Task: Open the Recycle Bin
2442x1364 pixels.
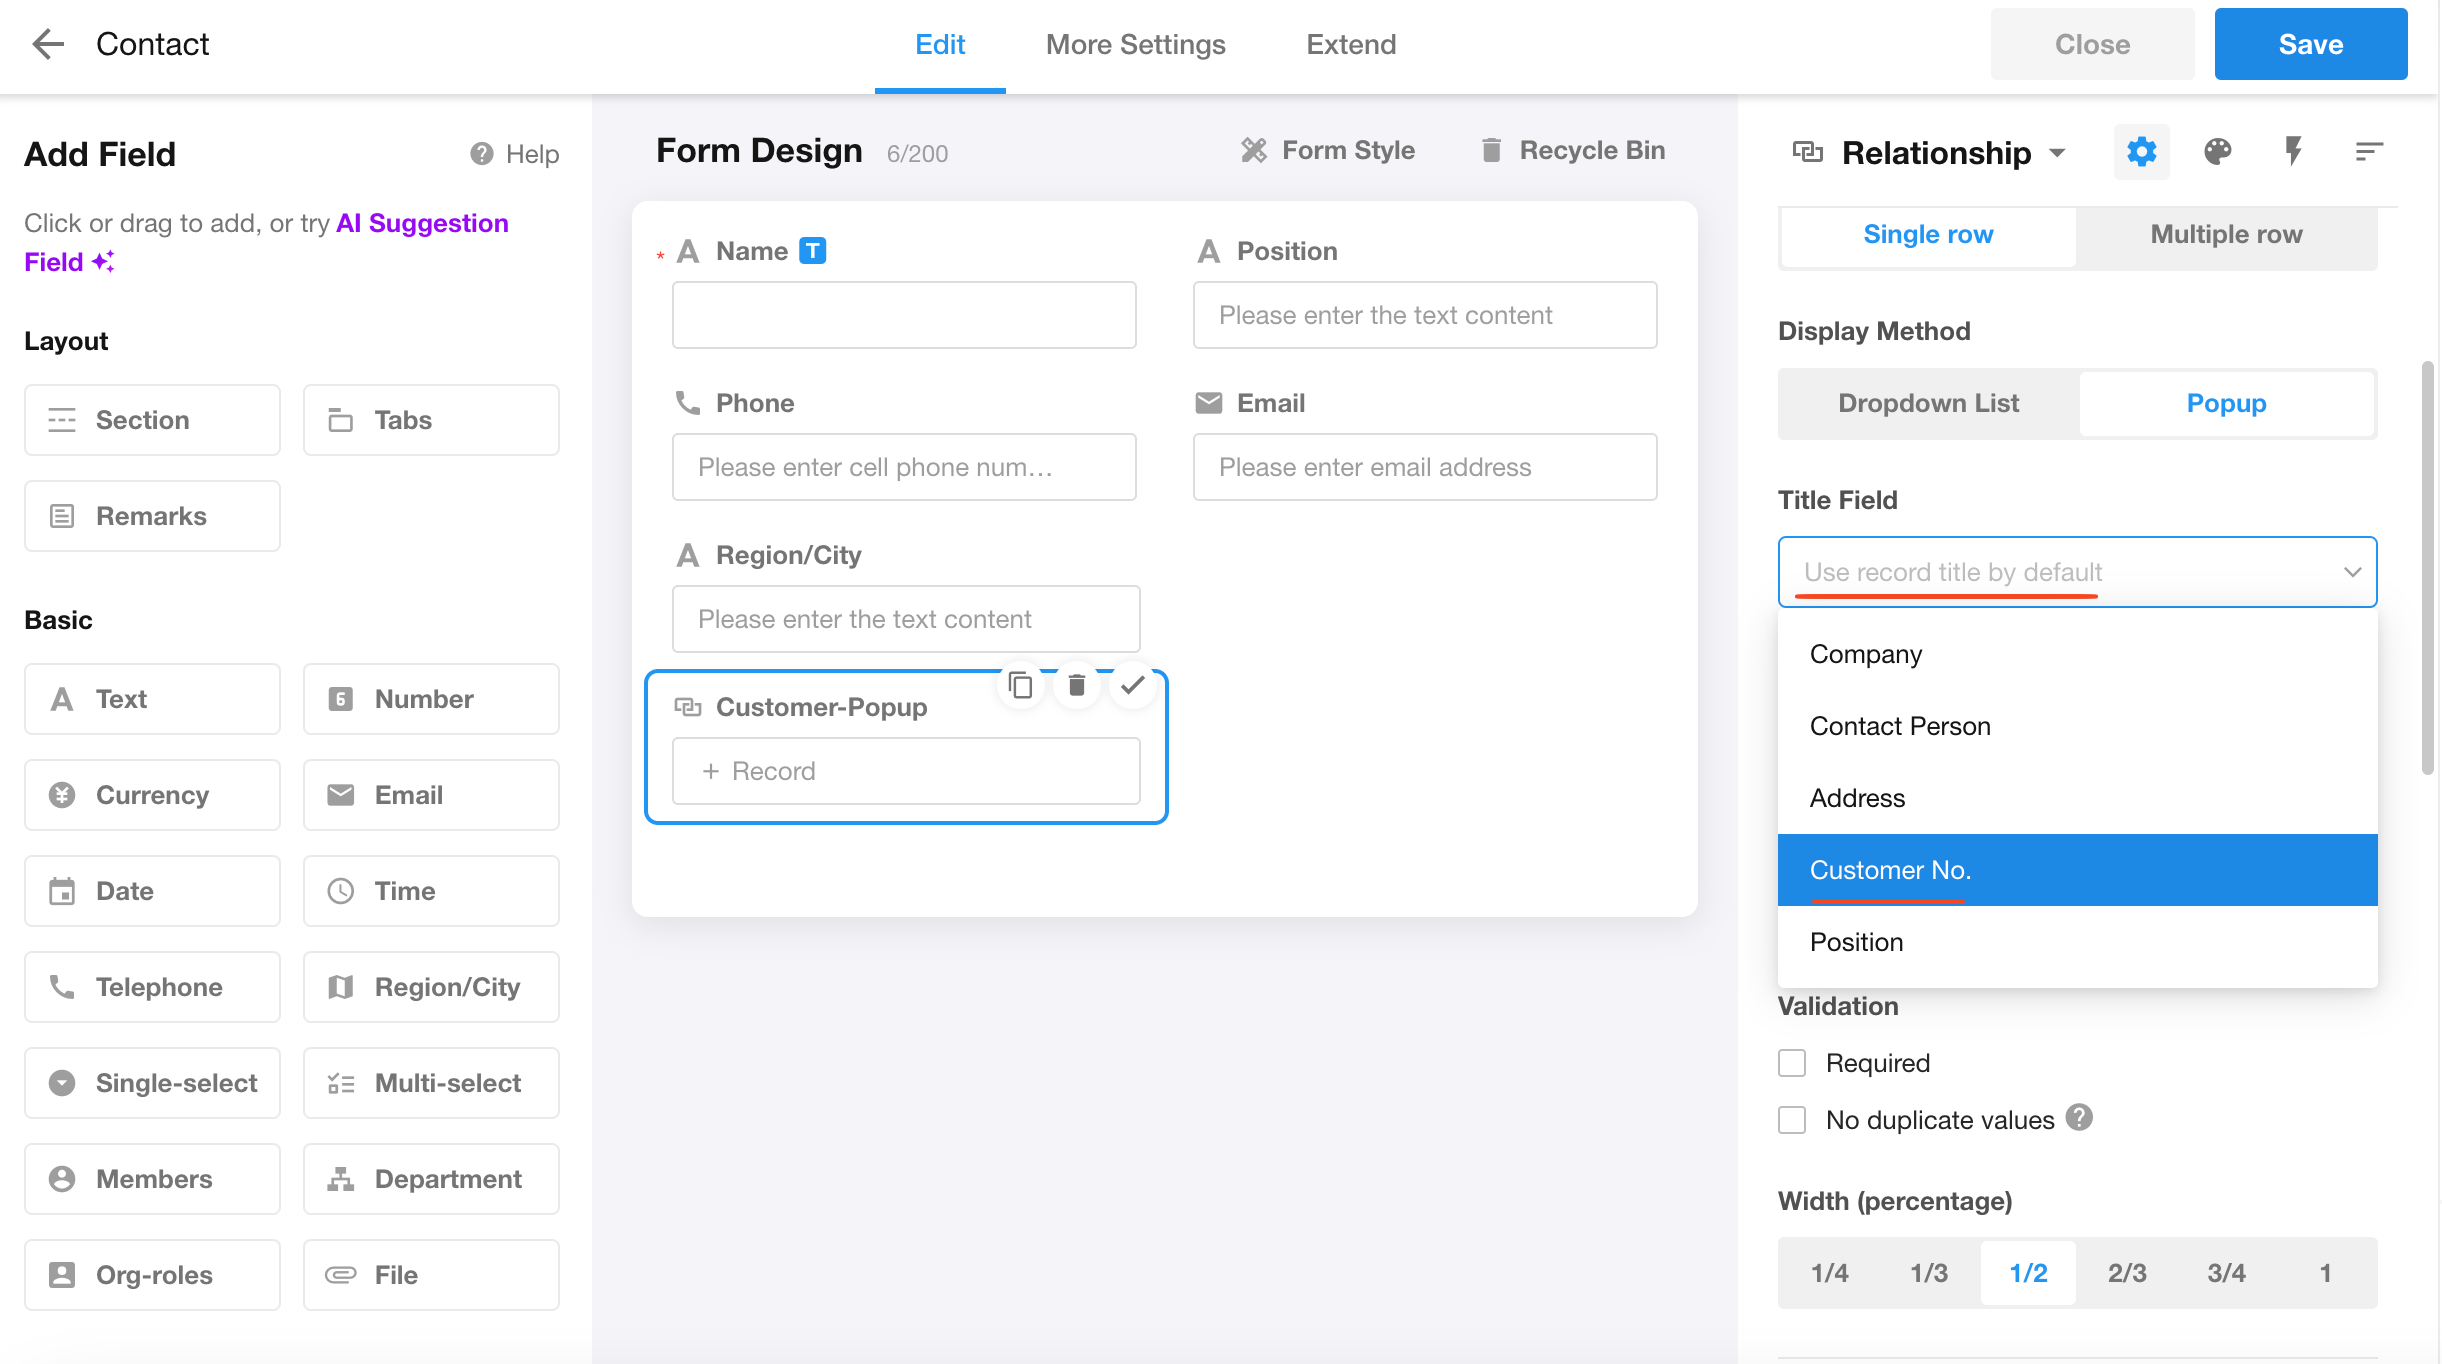Action: pos(1573,150)
